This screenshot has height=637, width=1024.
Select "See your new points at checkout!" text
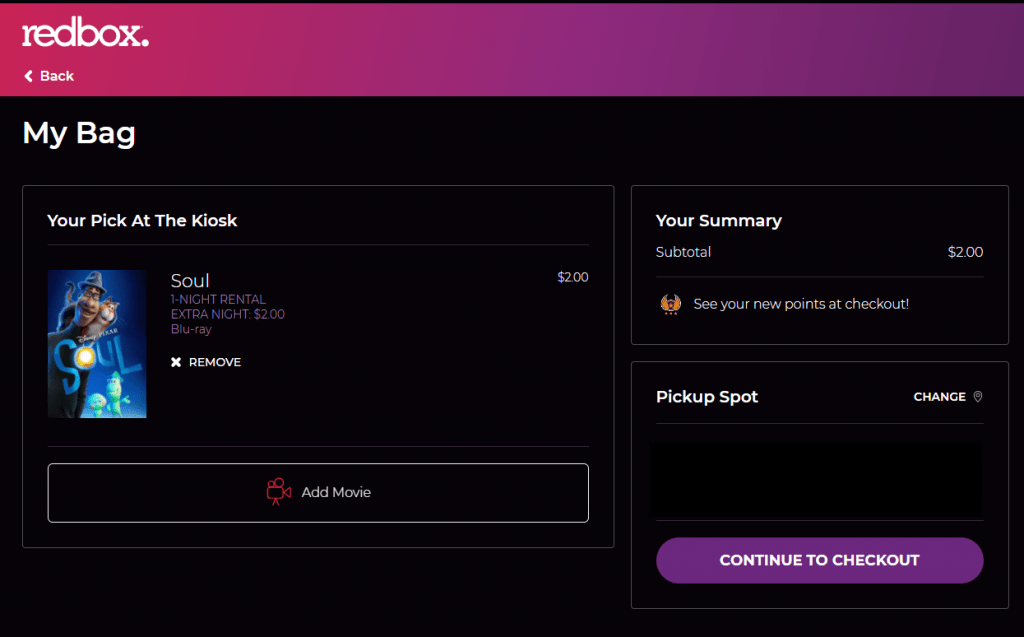pos(801,304)
